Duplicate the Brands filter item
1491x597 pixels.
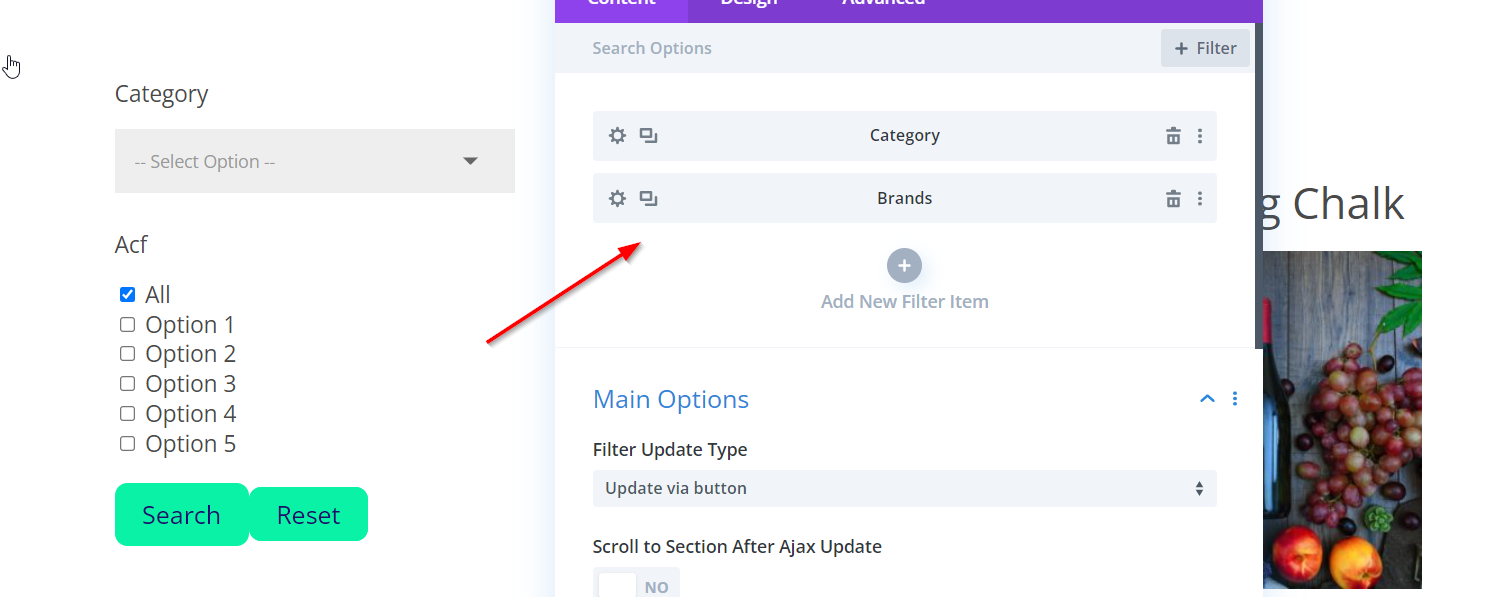pyautogui.click(x=649, y=199)
